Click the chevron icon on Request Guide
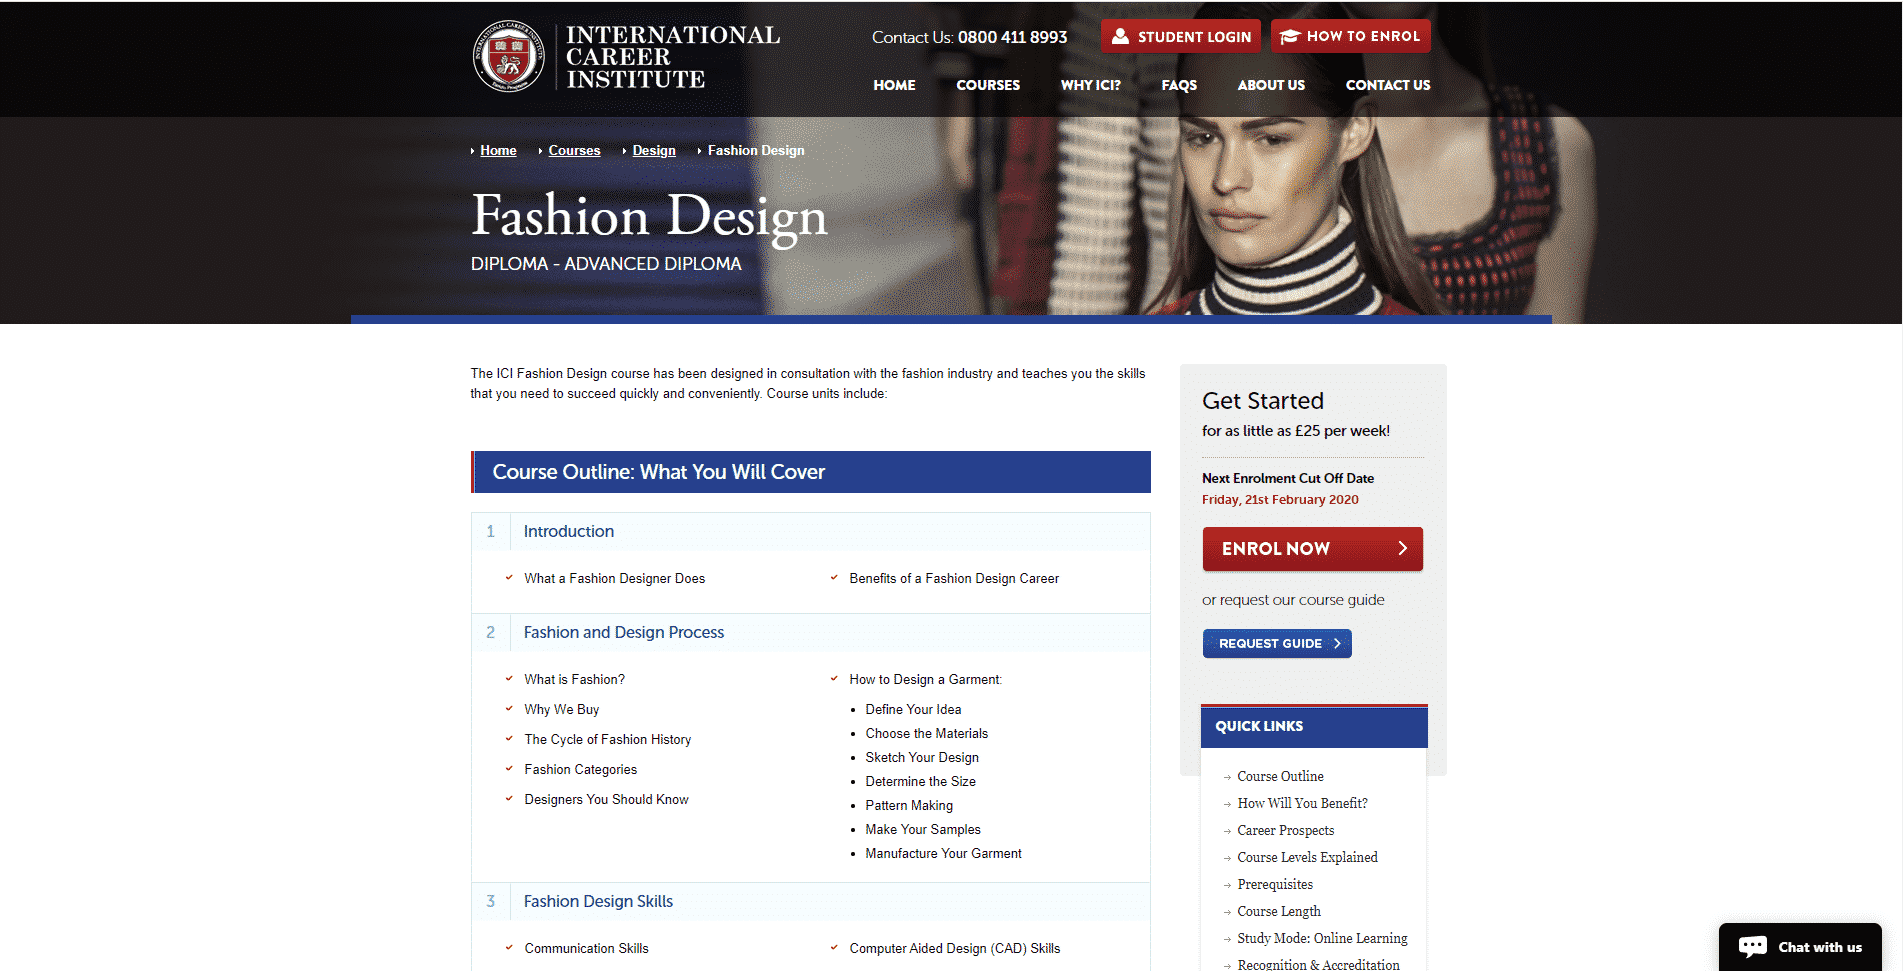The image size is (1903, 971). coord(1337,643)
